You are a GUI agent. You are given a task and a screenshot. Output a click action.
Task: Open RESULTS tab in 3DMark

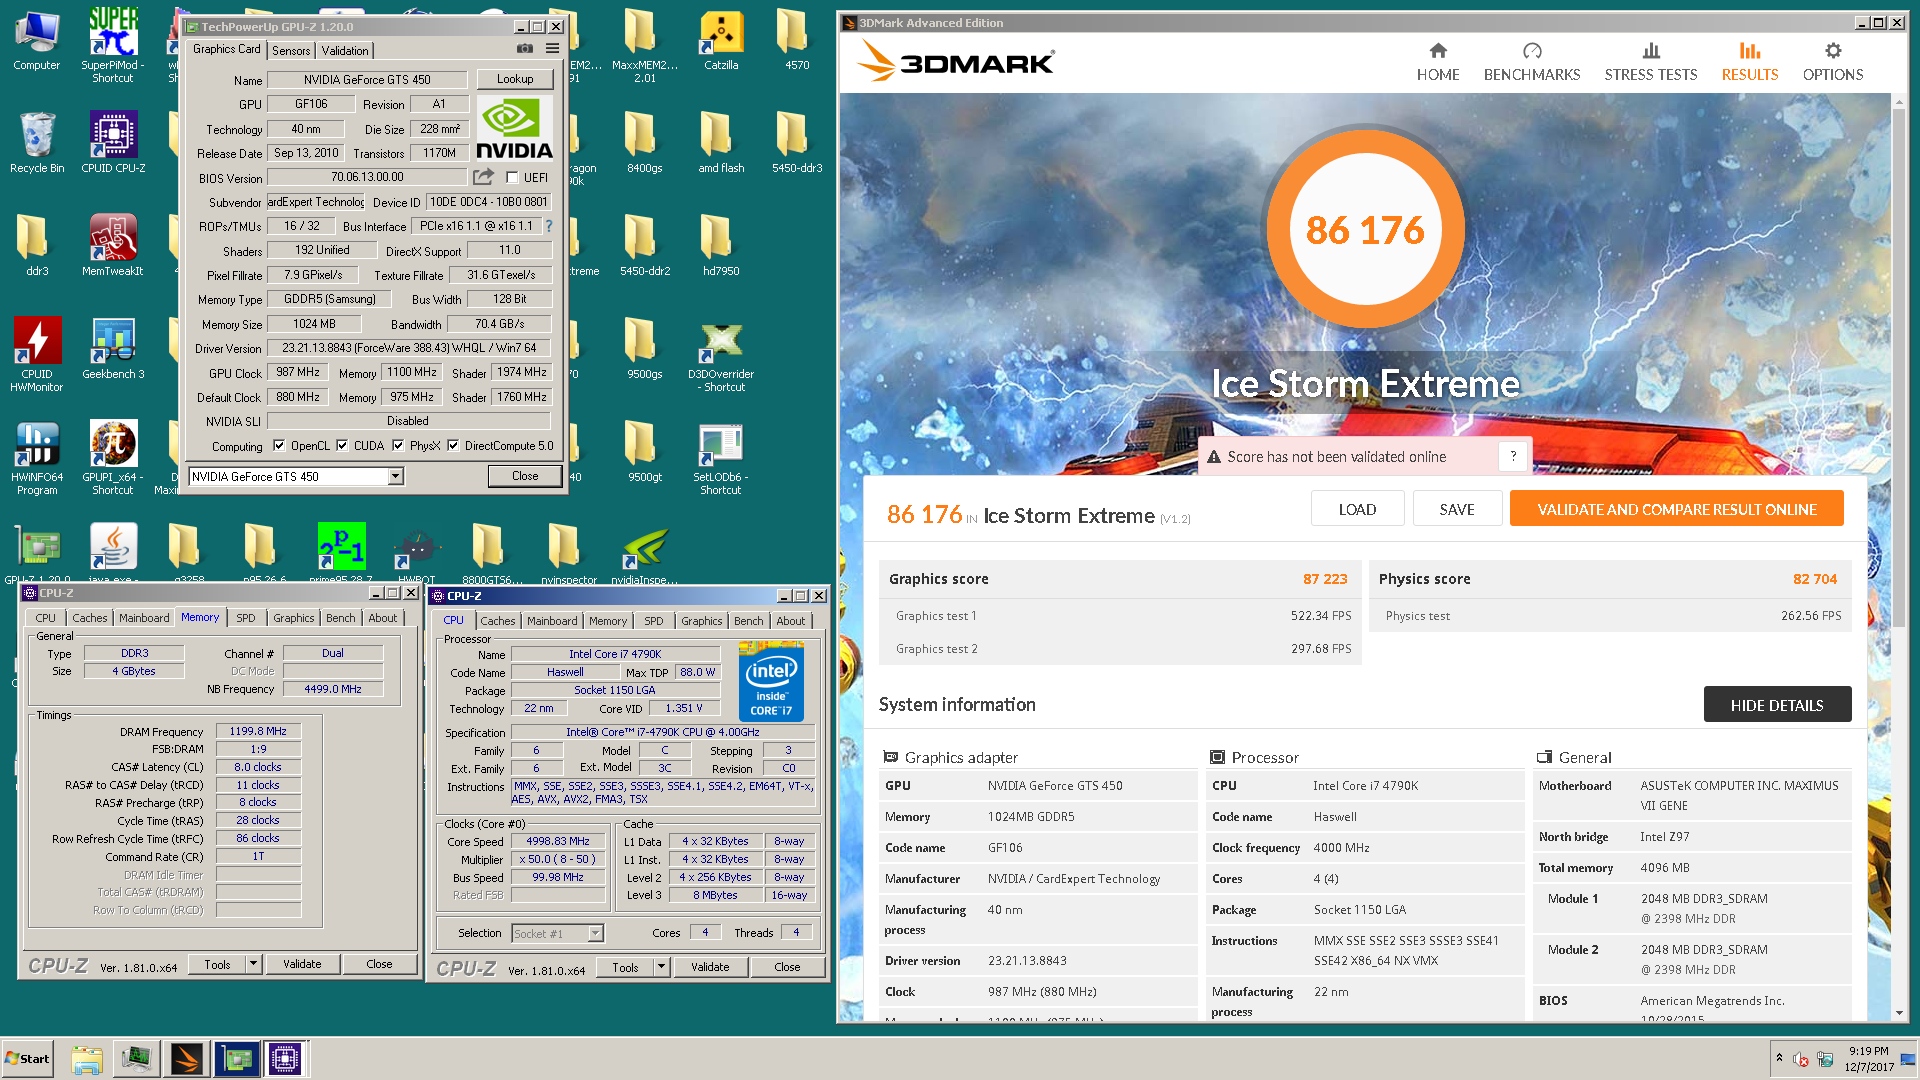click(1749, 61)
